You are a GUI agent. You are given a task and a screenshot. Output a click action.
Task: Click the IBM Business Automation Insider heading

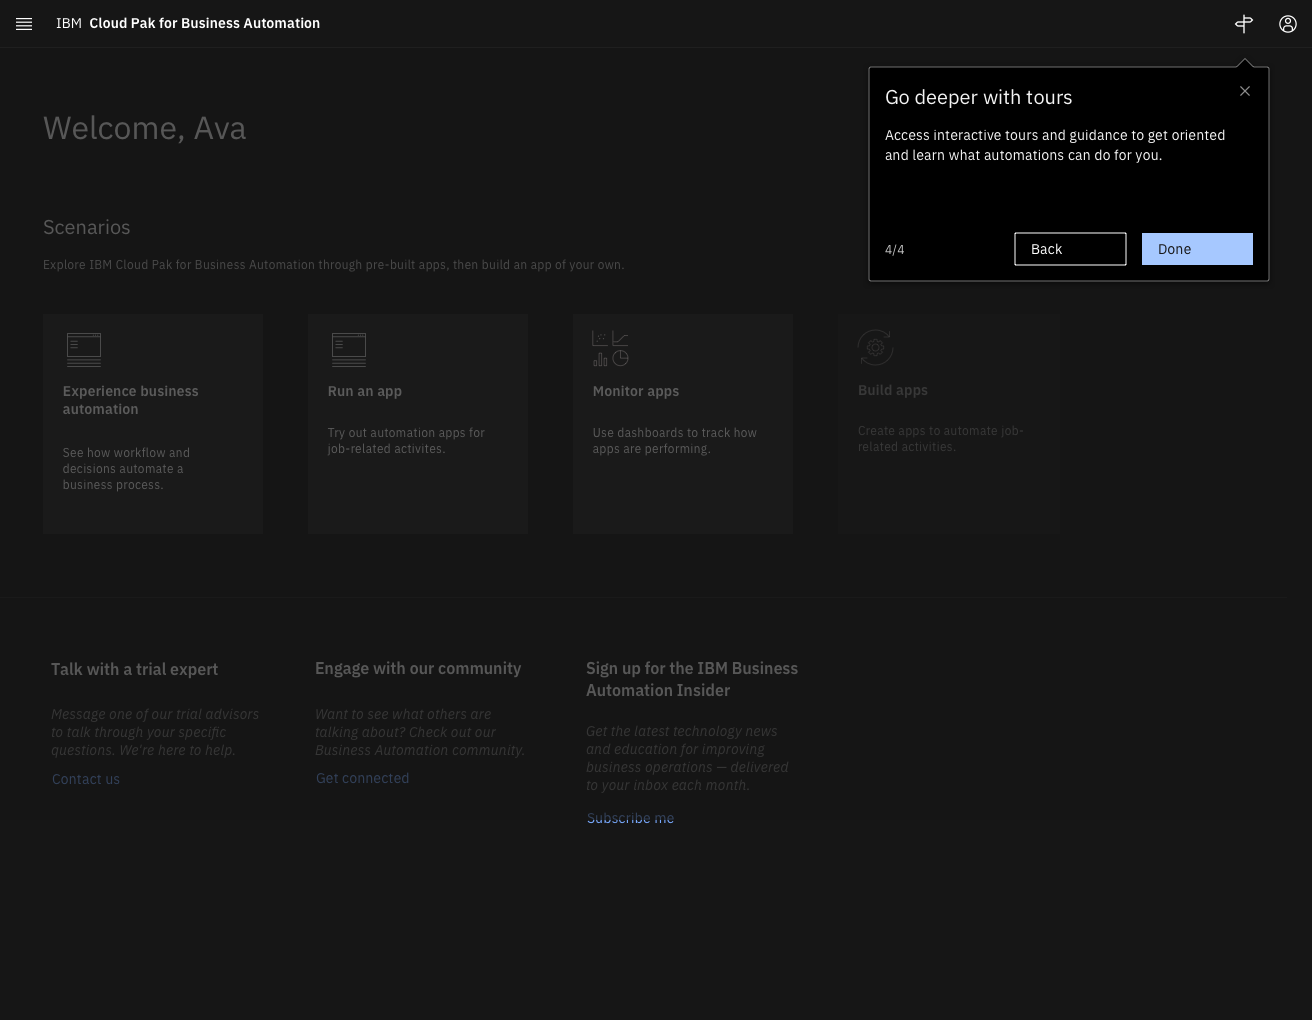pos(692,679)
